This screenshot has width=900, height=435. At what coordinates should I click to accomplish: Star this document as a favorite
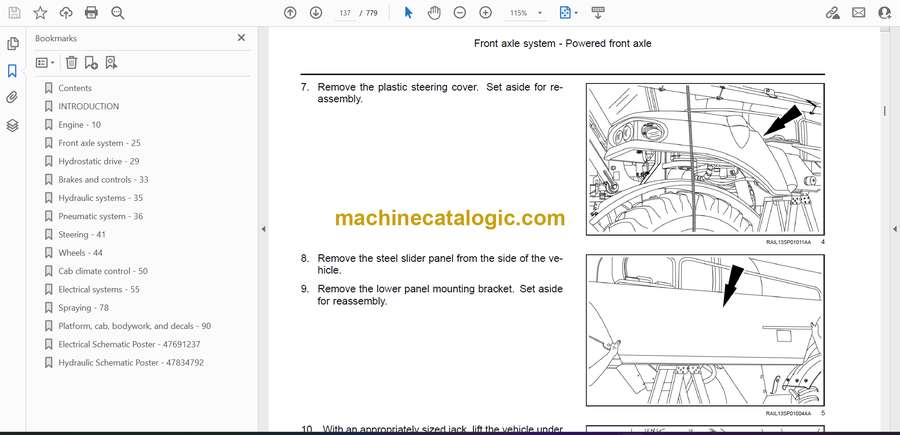point(40,13)
